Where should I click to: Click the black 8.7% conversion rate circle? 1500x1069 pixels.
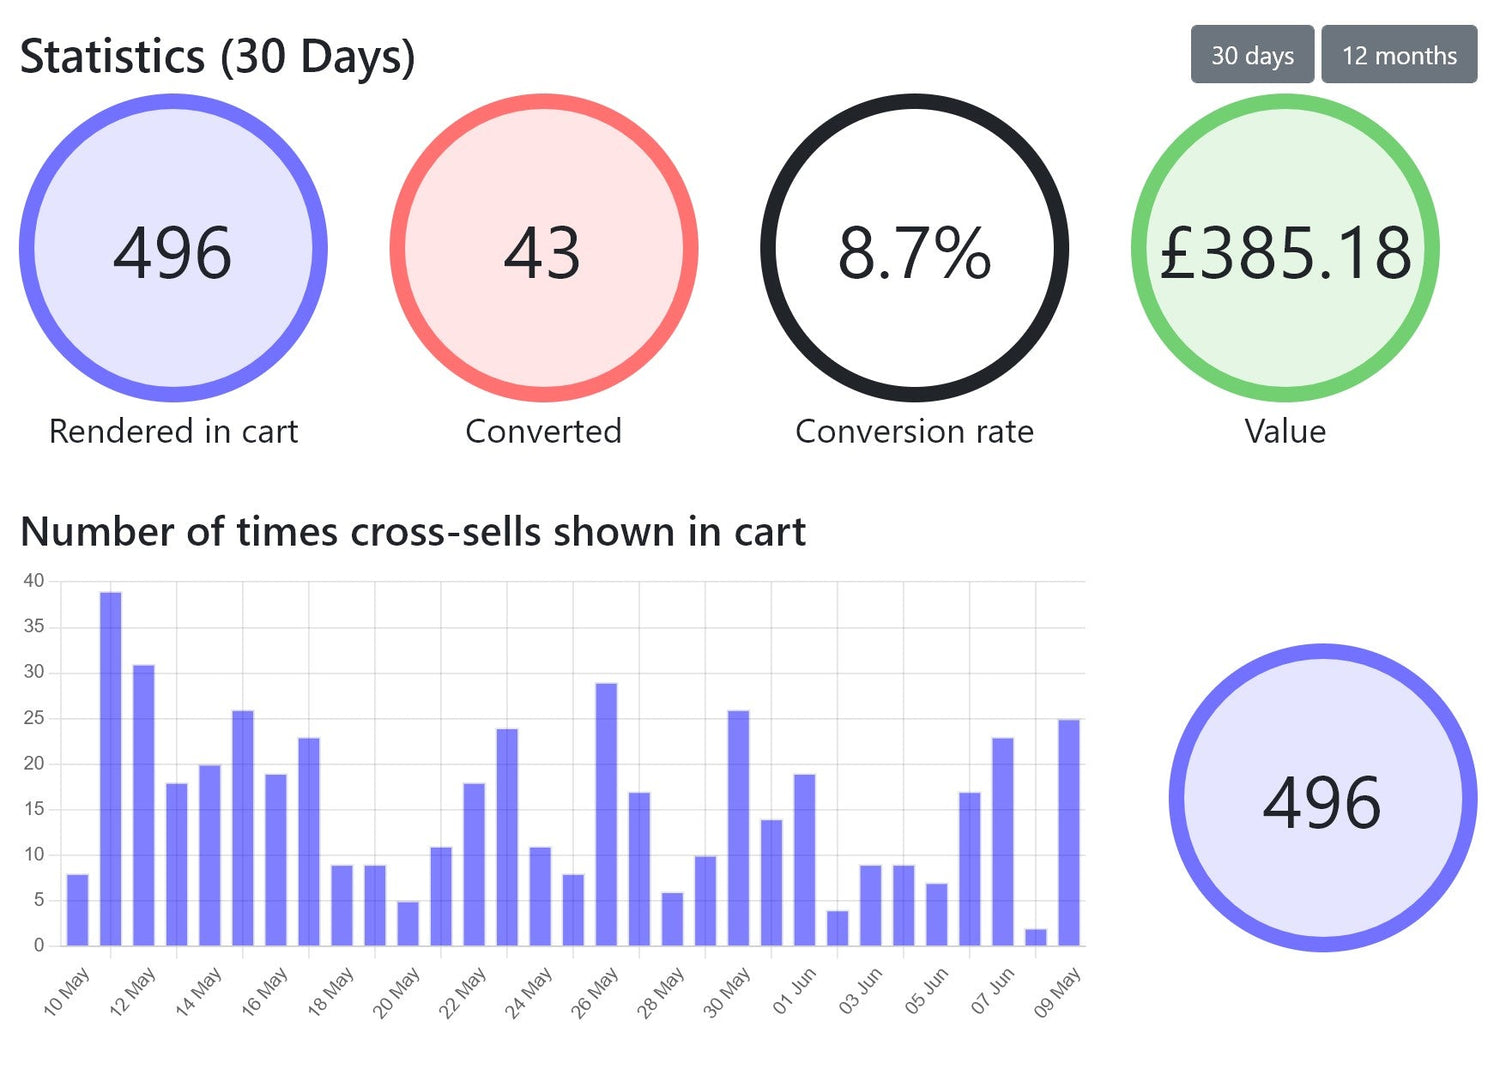click(914, 248)
